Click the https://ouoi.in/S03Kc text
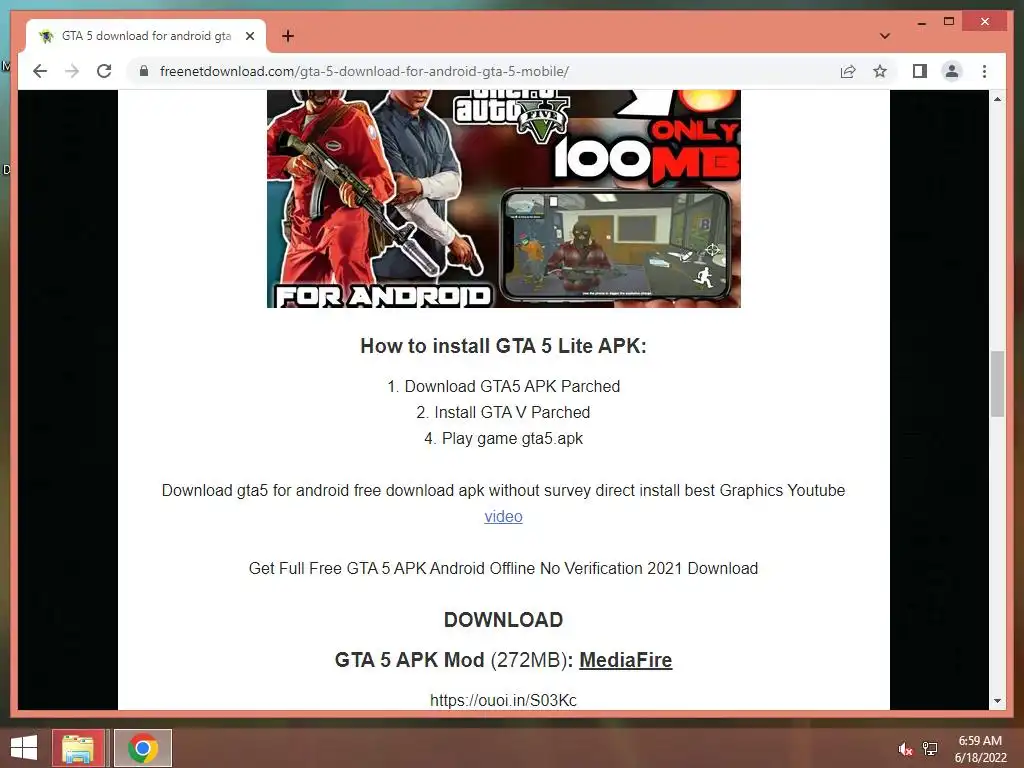The width and height of the screenshot is (1024, 768). tap(503, 700)
